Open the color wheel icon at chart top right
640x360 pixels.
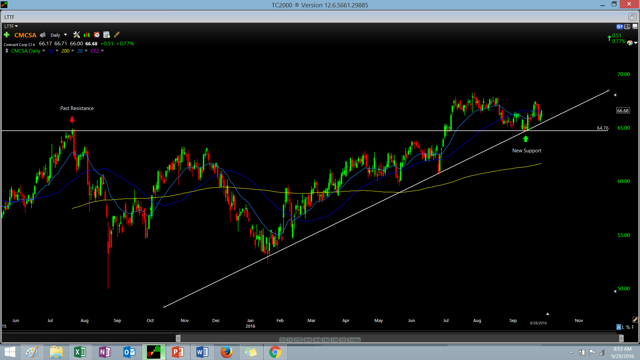pos(630,42)
